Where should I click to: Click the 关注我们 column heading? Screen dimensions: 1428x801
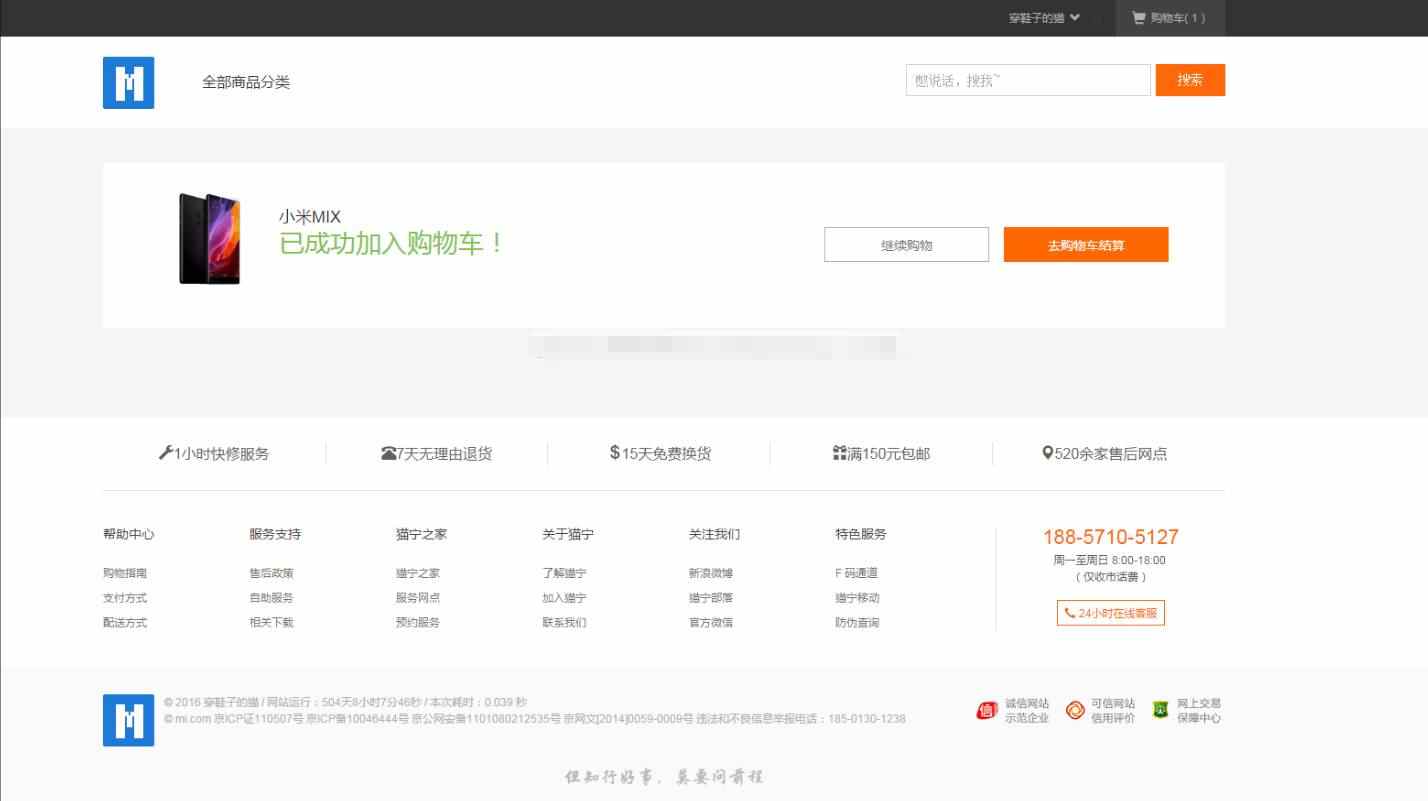pyautogui.click(x=714, y=534)
